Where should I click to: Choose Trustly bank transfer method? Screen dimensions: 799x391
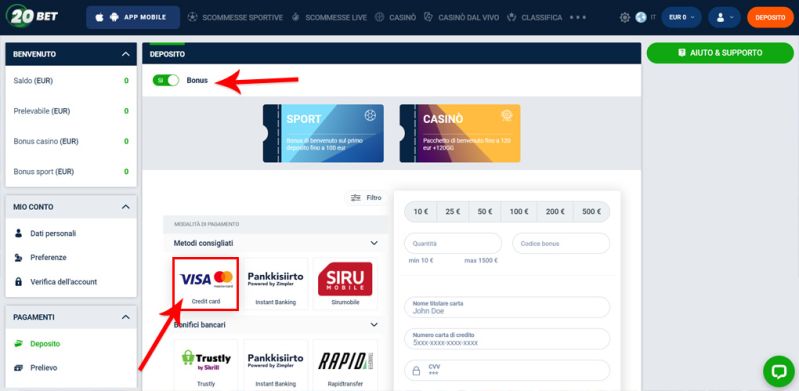click(205, 365)
